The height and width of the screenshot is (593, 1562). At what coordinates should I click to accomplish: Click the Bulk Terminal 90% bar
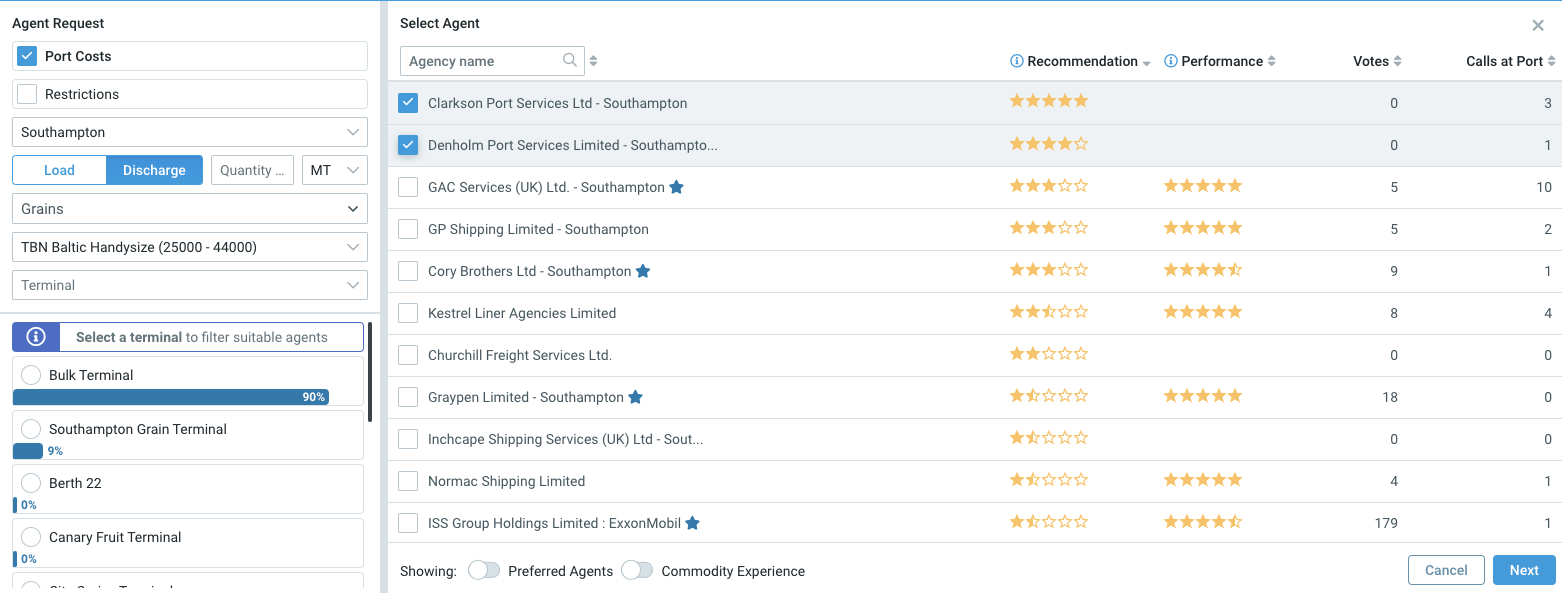pyautogui.click(x=171, y=397)
